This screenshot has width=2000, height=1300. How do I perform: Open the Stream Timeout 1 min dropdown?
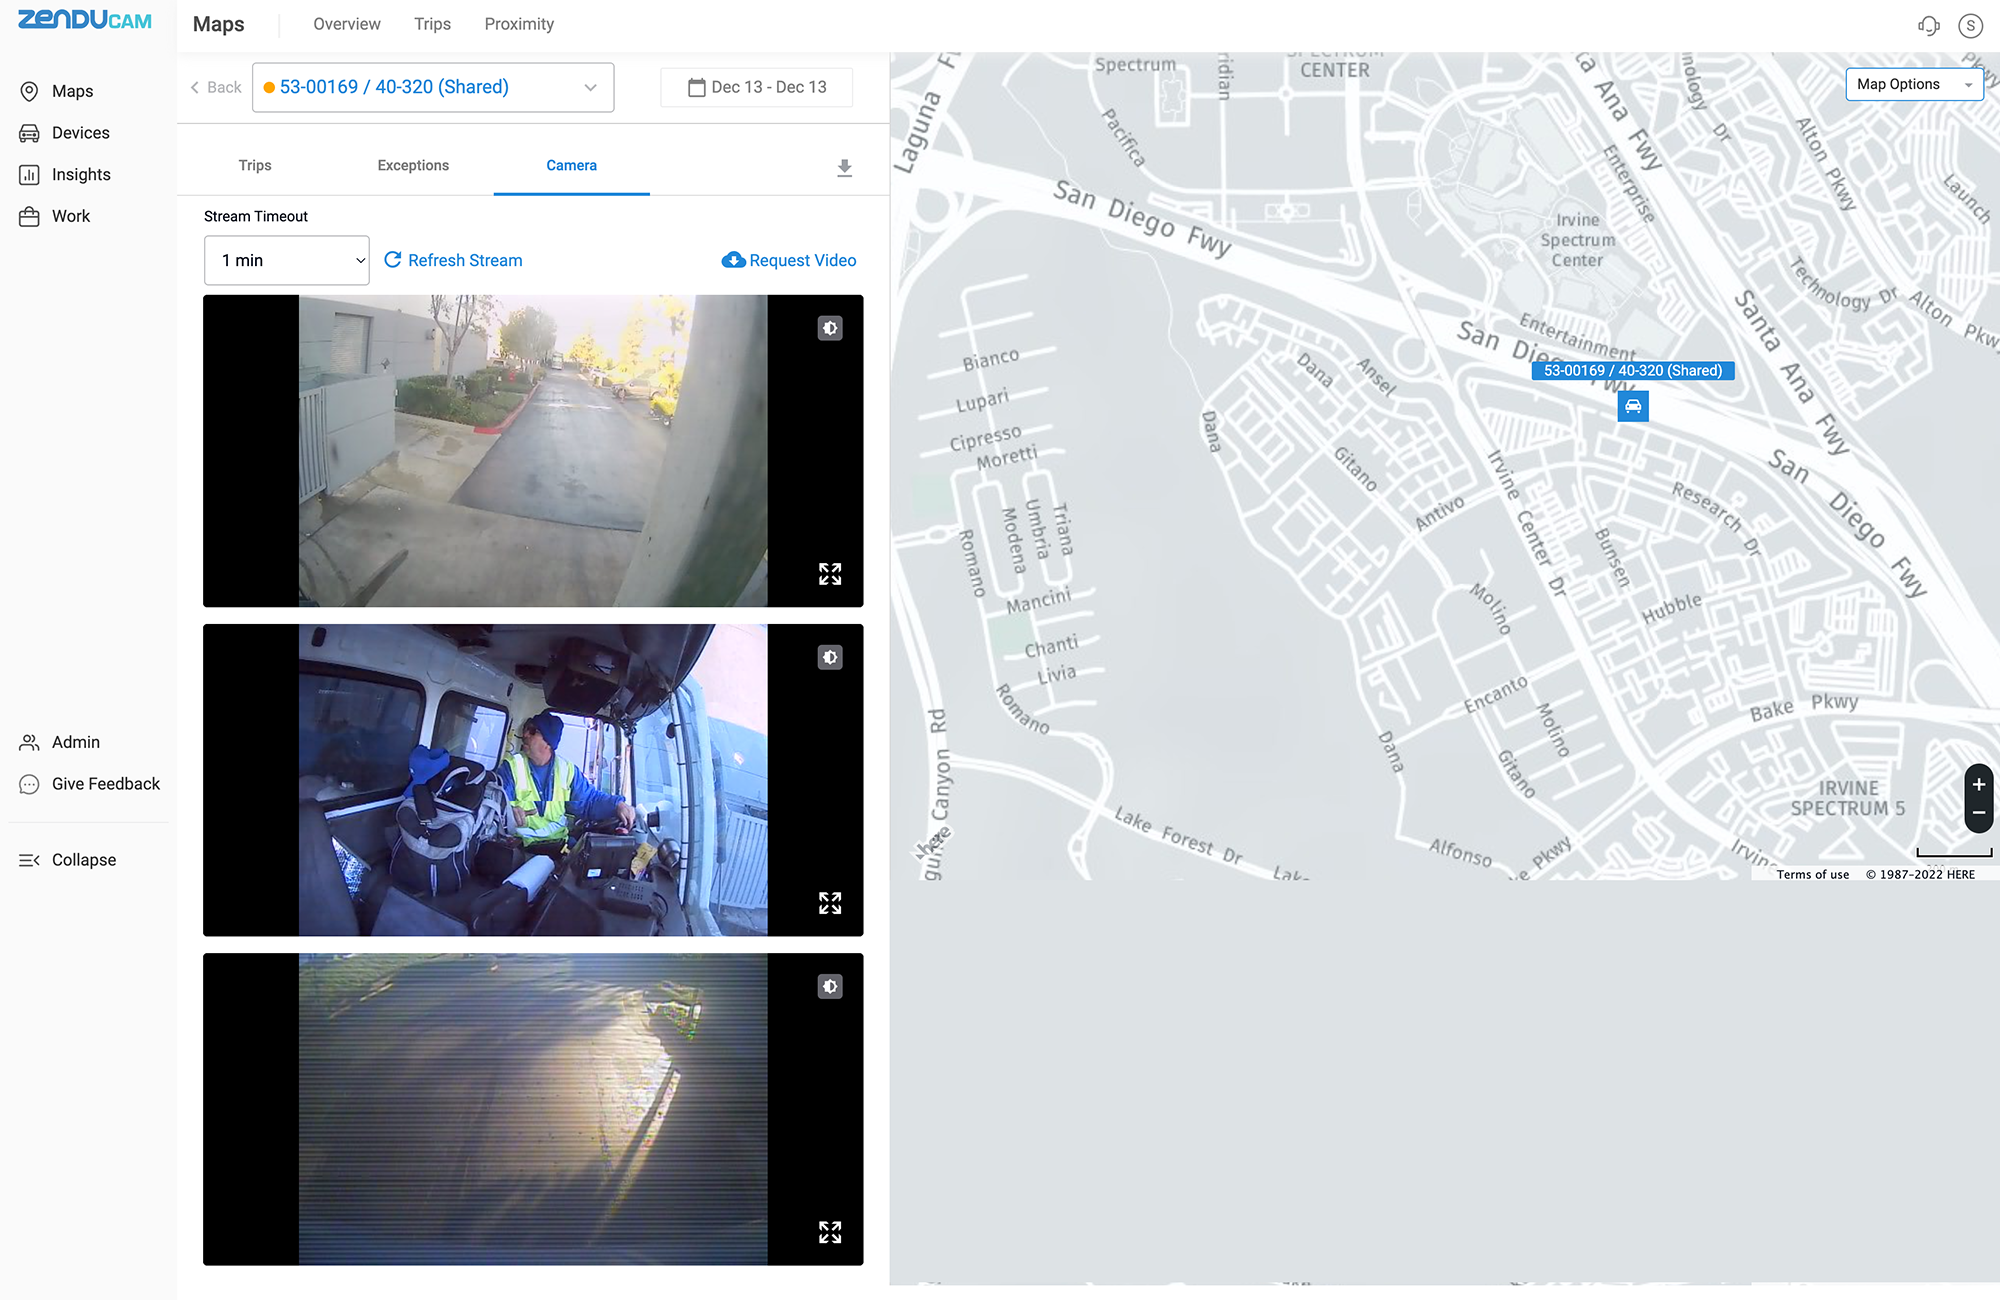click(x=286, y=260)
